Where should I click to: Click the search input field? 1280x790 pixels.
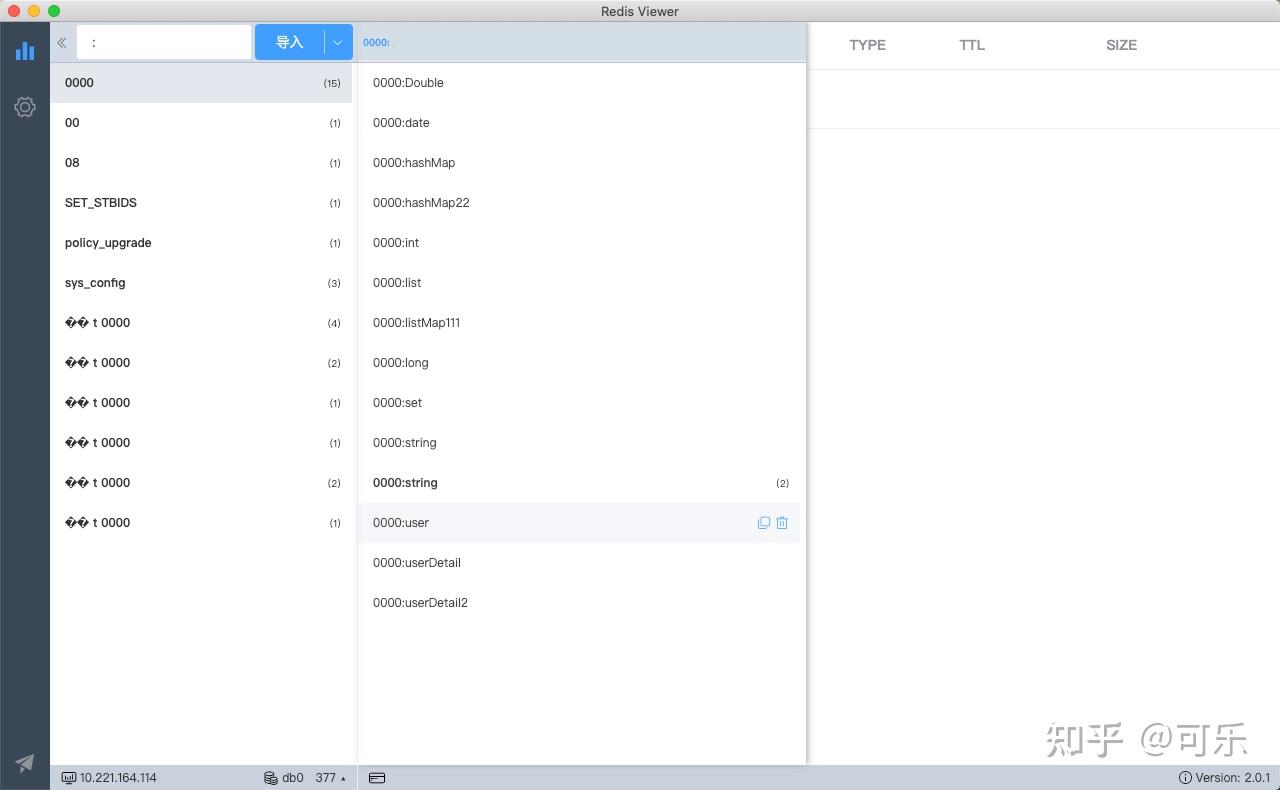pos(163,42)
